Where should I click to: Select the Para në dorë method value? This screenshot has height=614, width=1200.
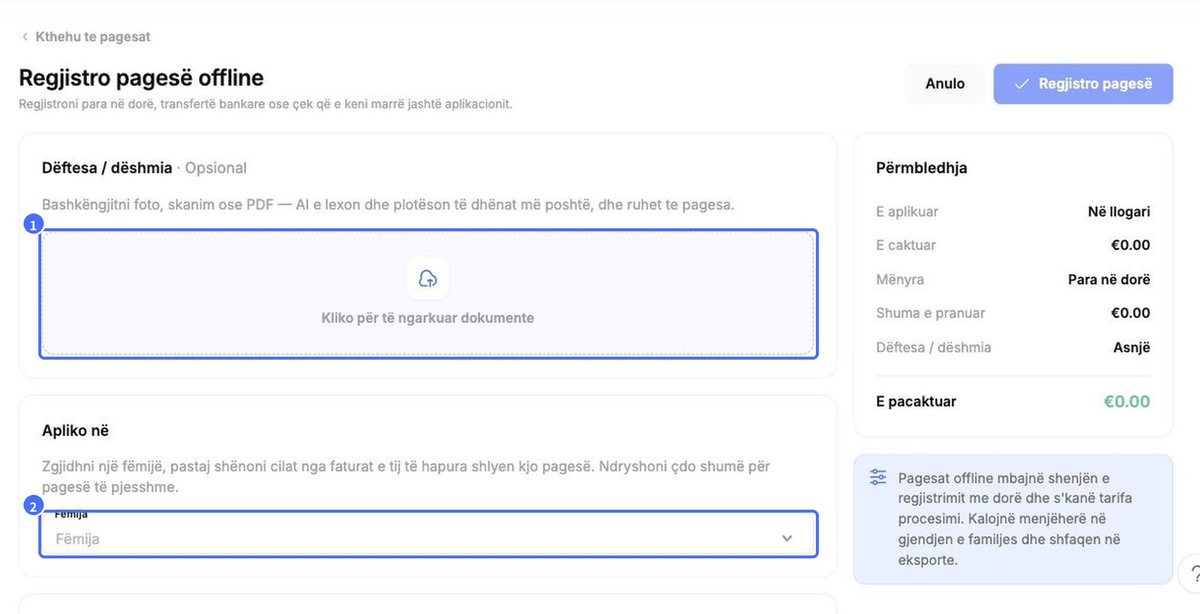click(1109, 279)
